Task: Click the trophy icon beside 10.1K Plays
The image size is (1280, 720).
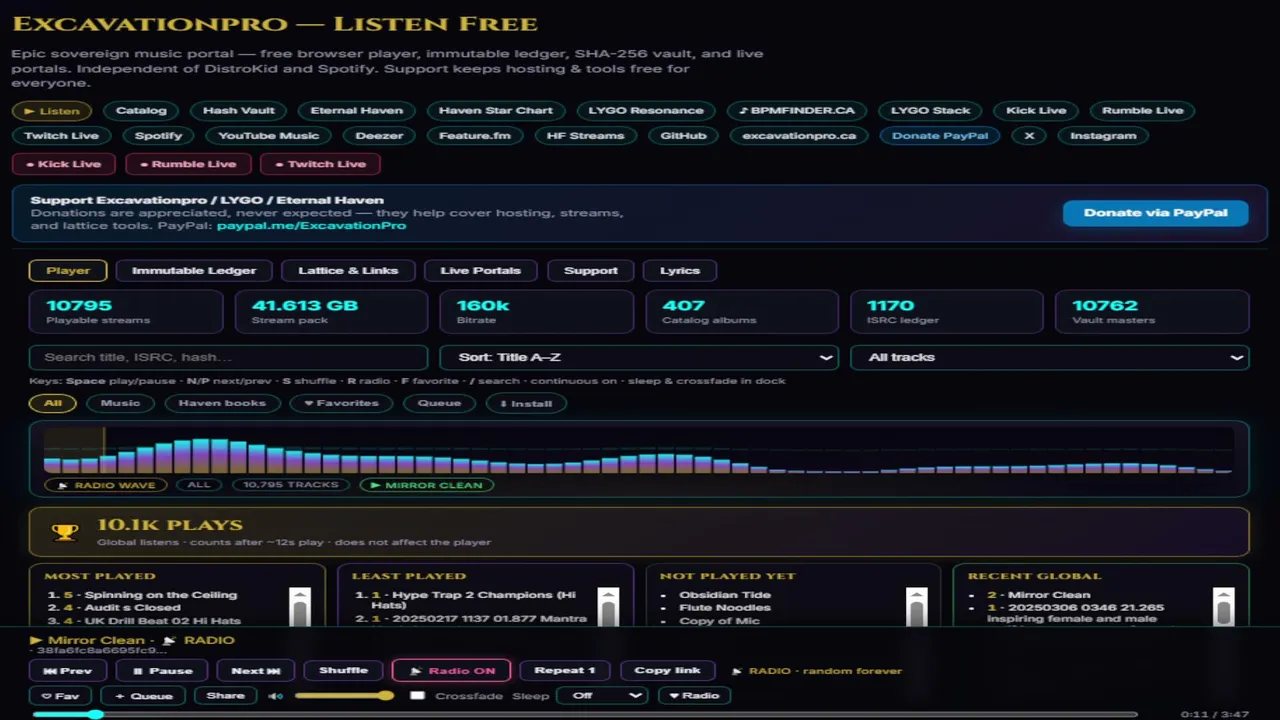Action: tap(65, 532)
